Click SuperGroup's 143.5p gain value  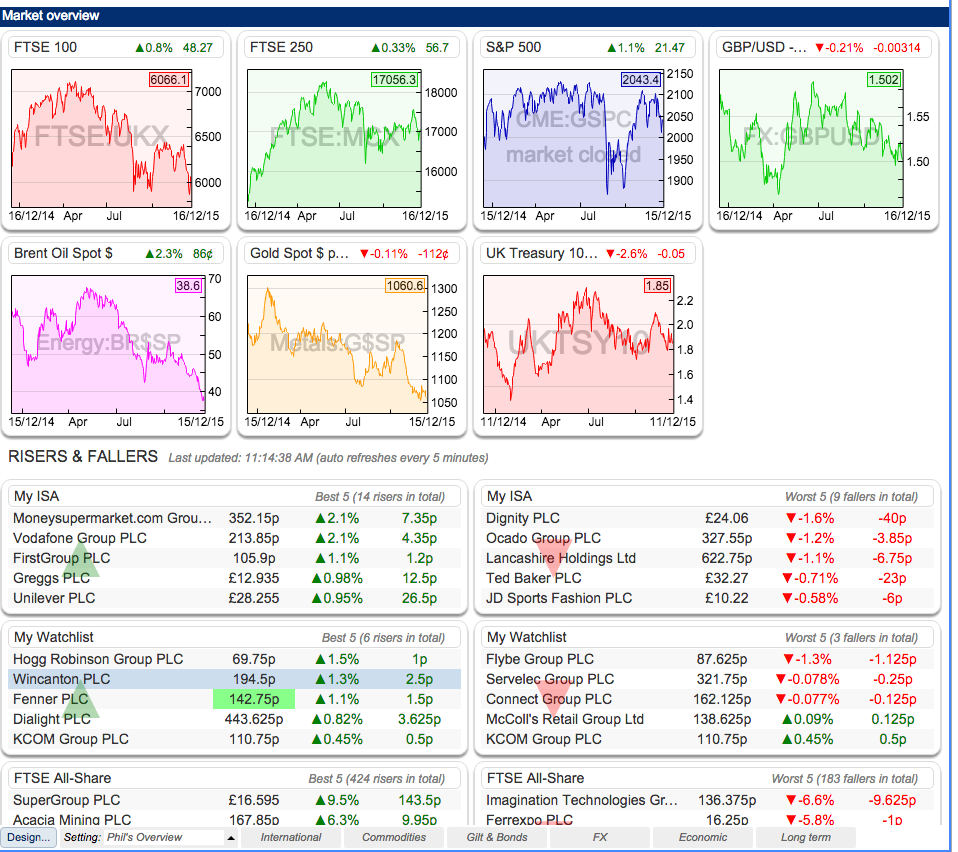click(x=419, y=800)
